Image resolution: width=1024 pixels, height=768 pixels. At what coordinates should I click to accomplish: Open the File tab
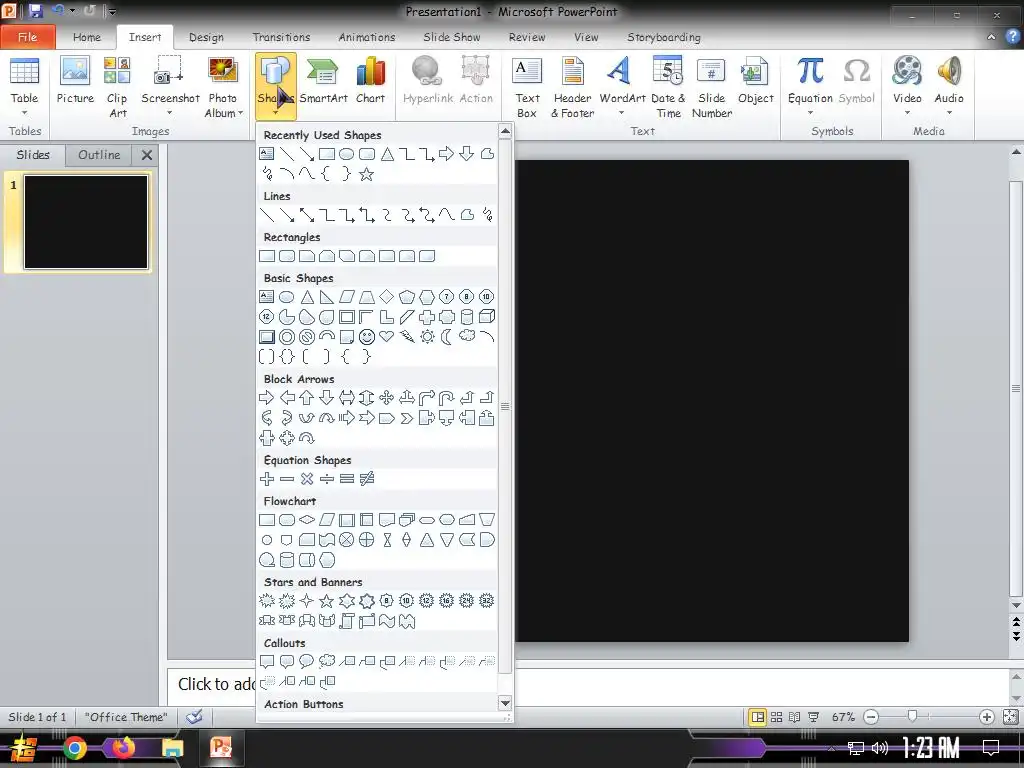[27, 37]
